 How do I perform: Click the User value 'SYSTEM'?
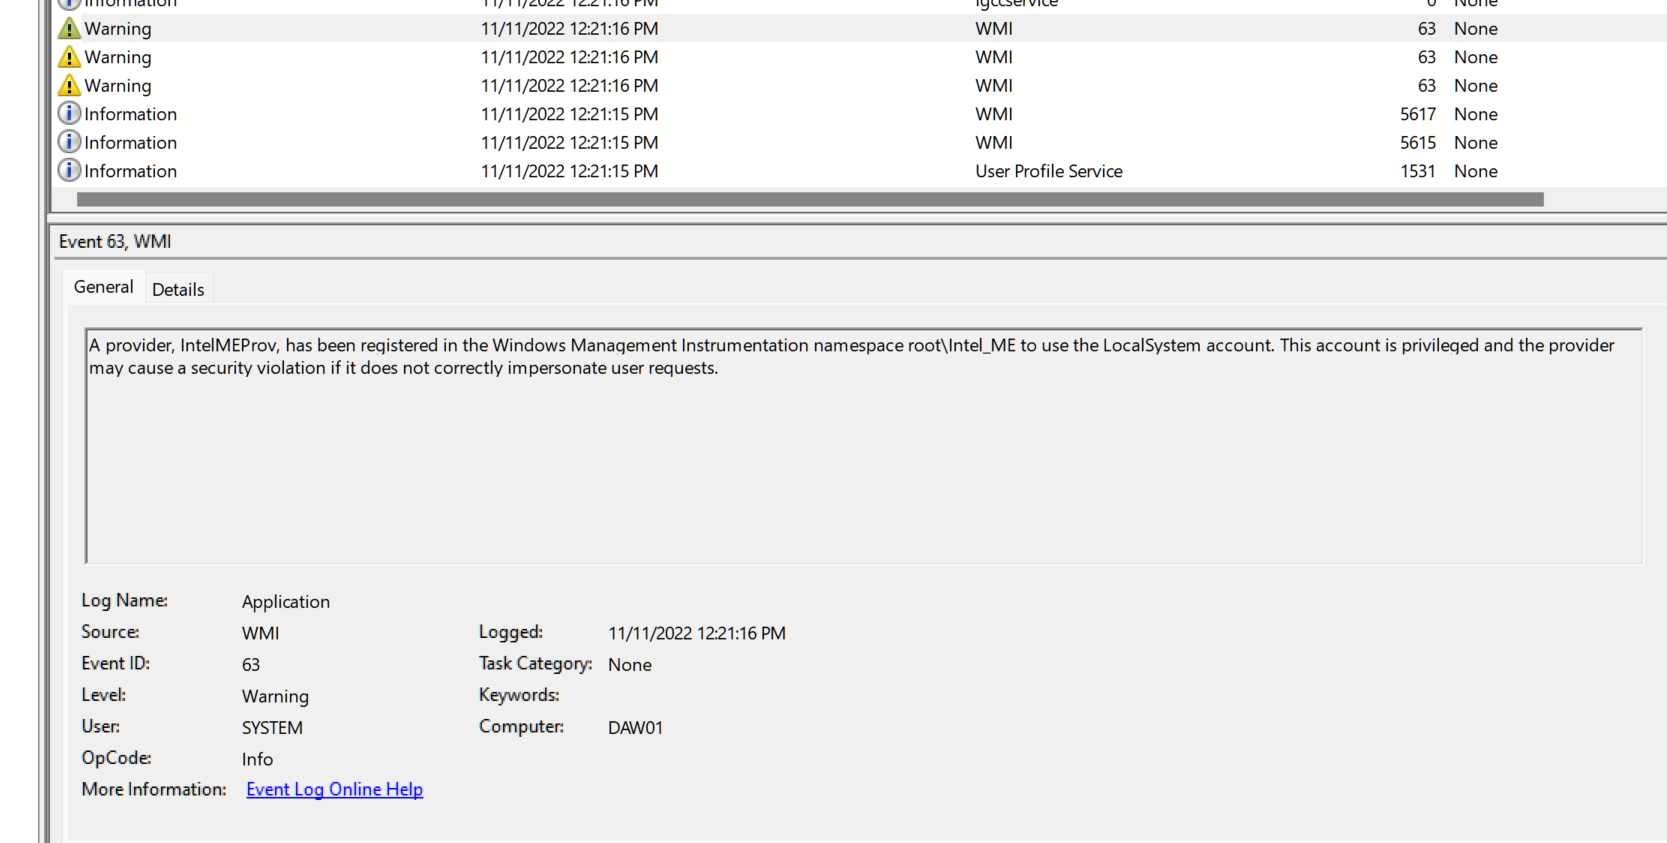272,727
